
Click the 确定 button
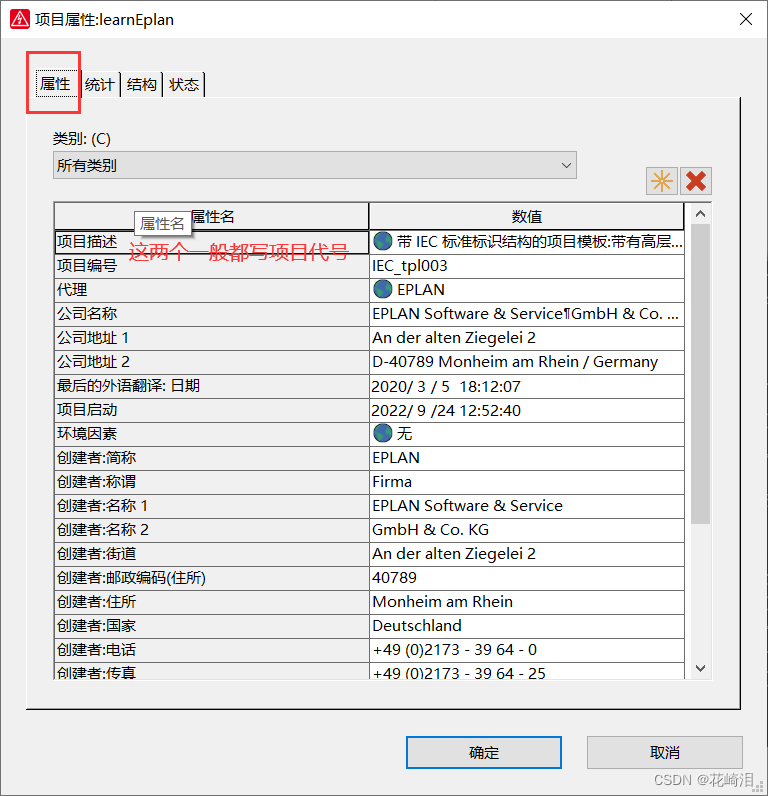click(x=484, y=752)
